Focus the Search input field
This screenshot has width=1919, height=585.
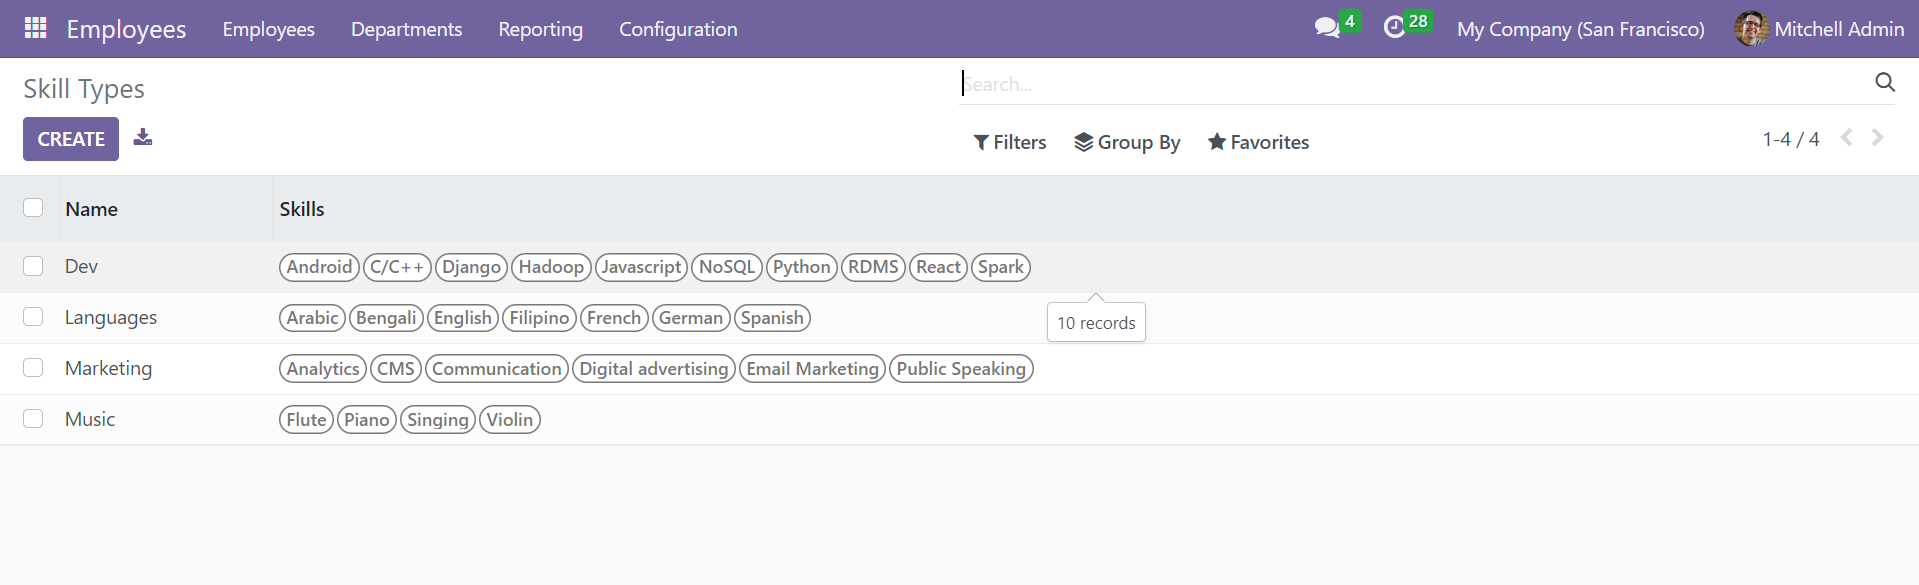[x=1415, y=84]
